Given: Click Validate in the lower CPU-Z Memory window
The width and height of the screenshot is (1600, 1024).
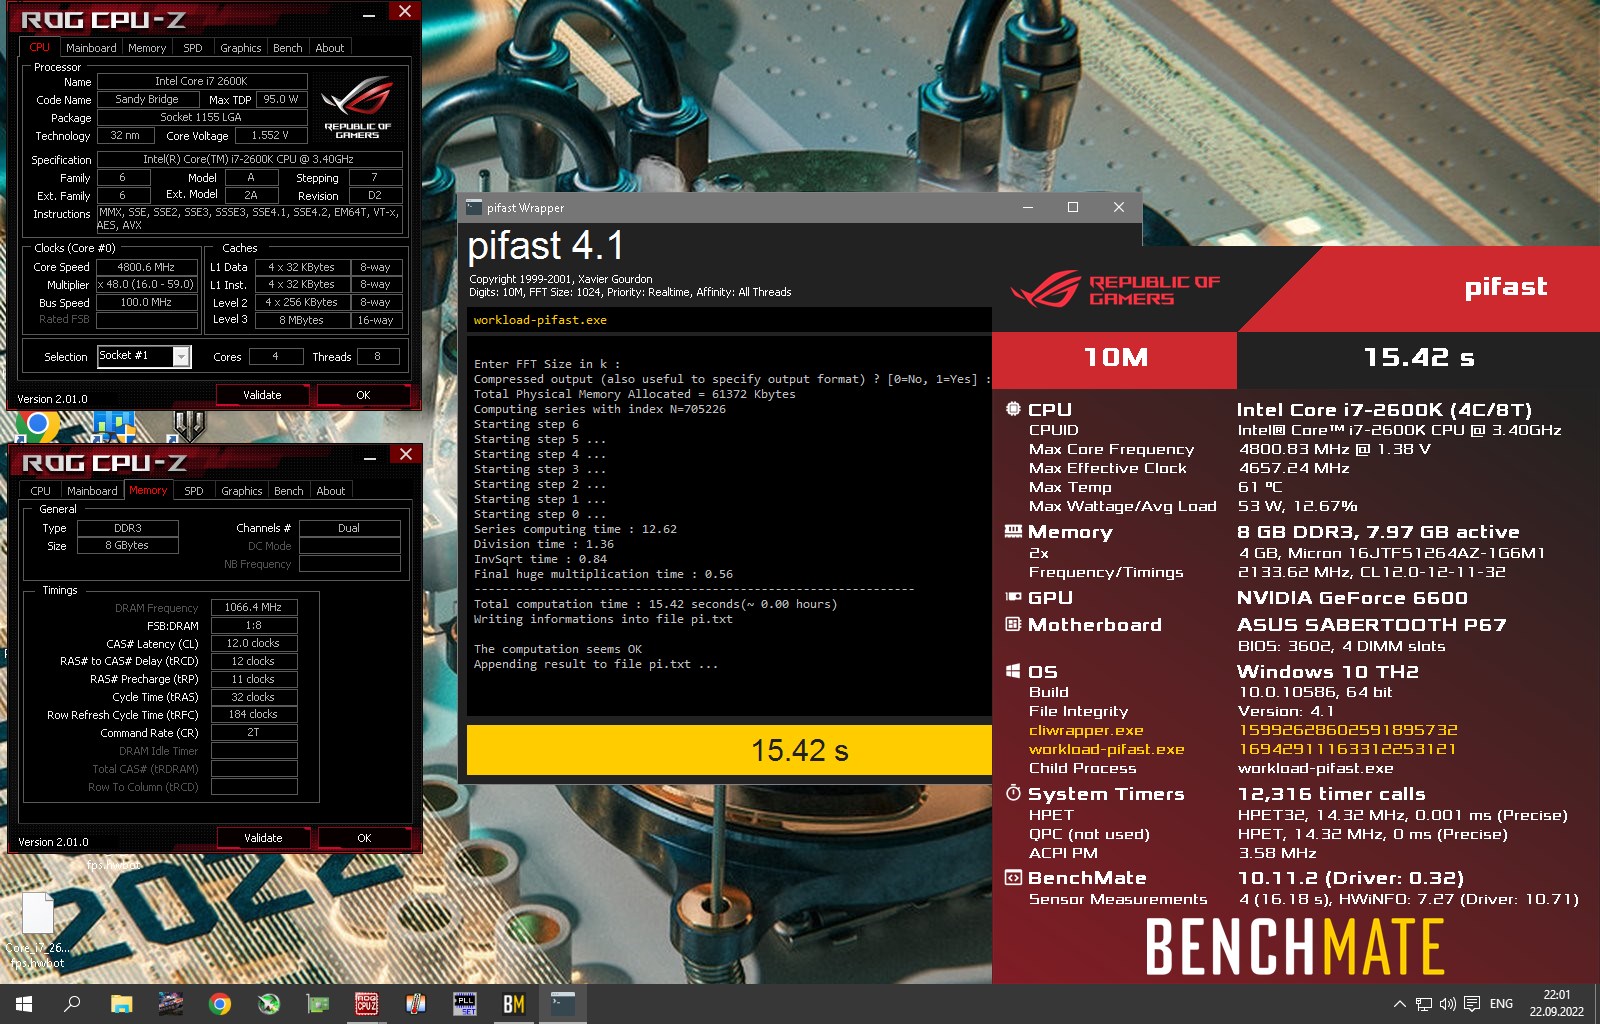Looking at the screenshot, I should coord(263,838).
